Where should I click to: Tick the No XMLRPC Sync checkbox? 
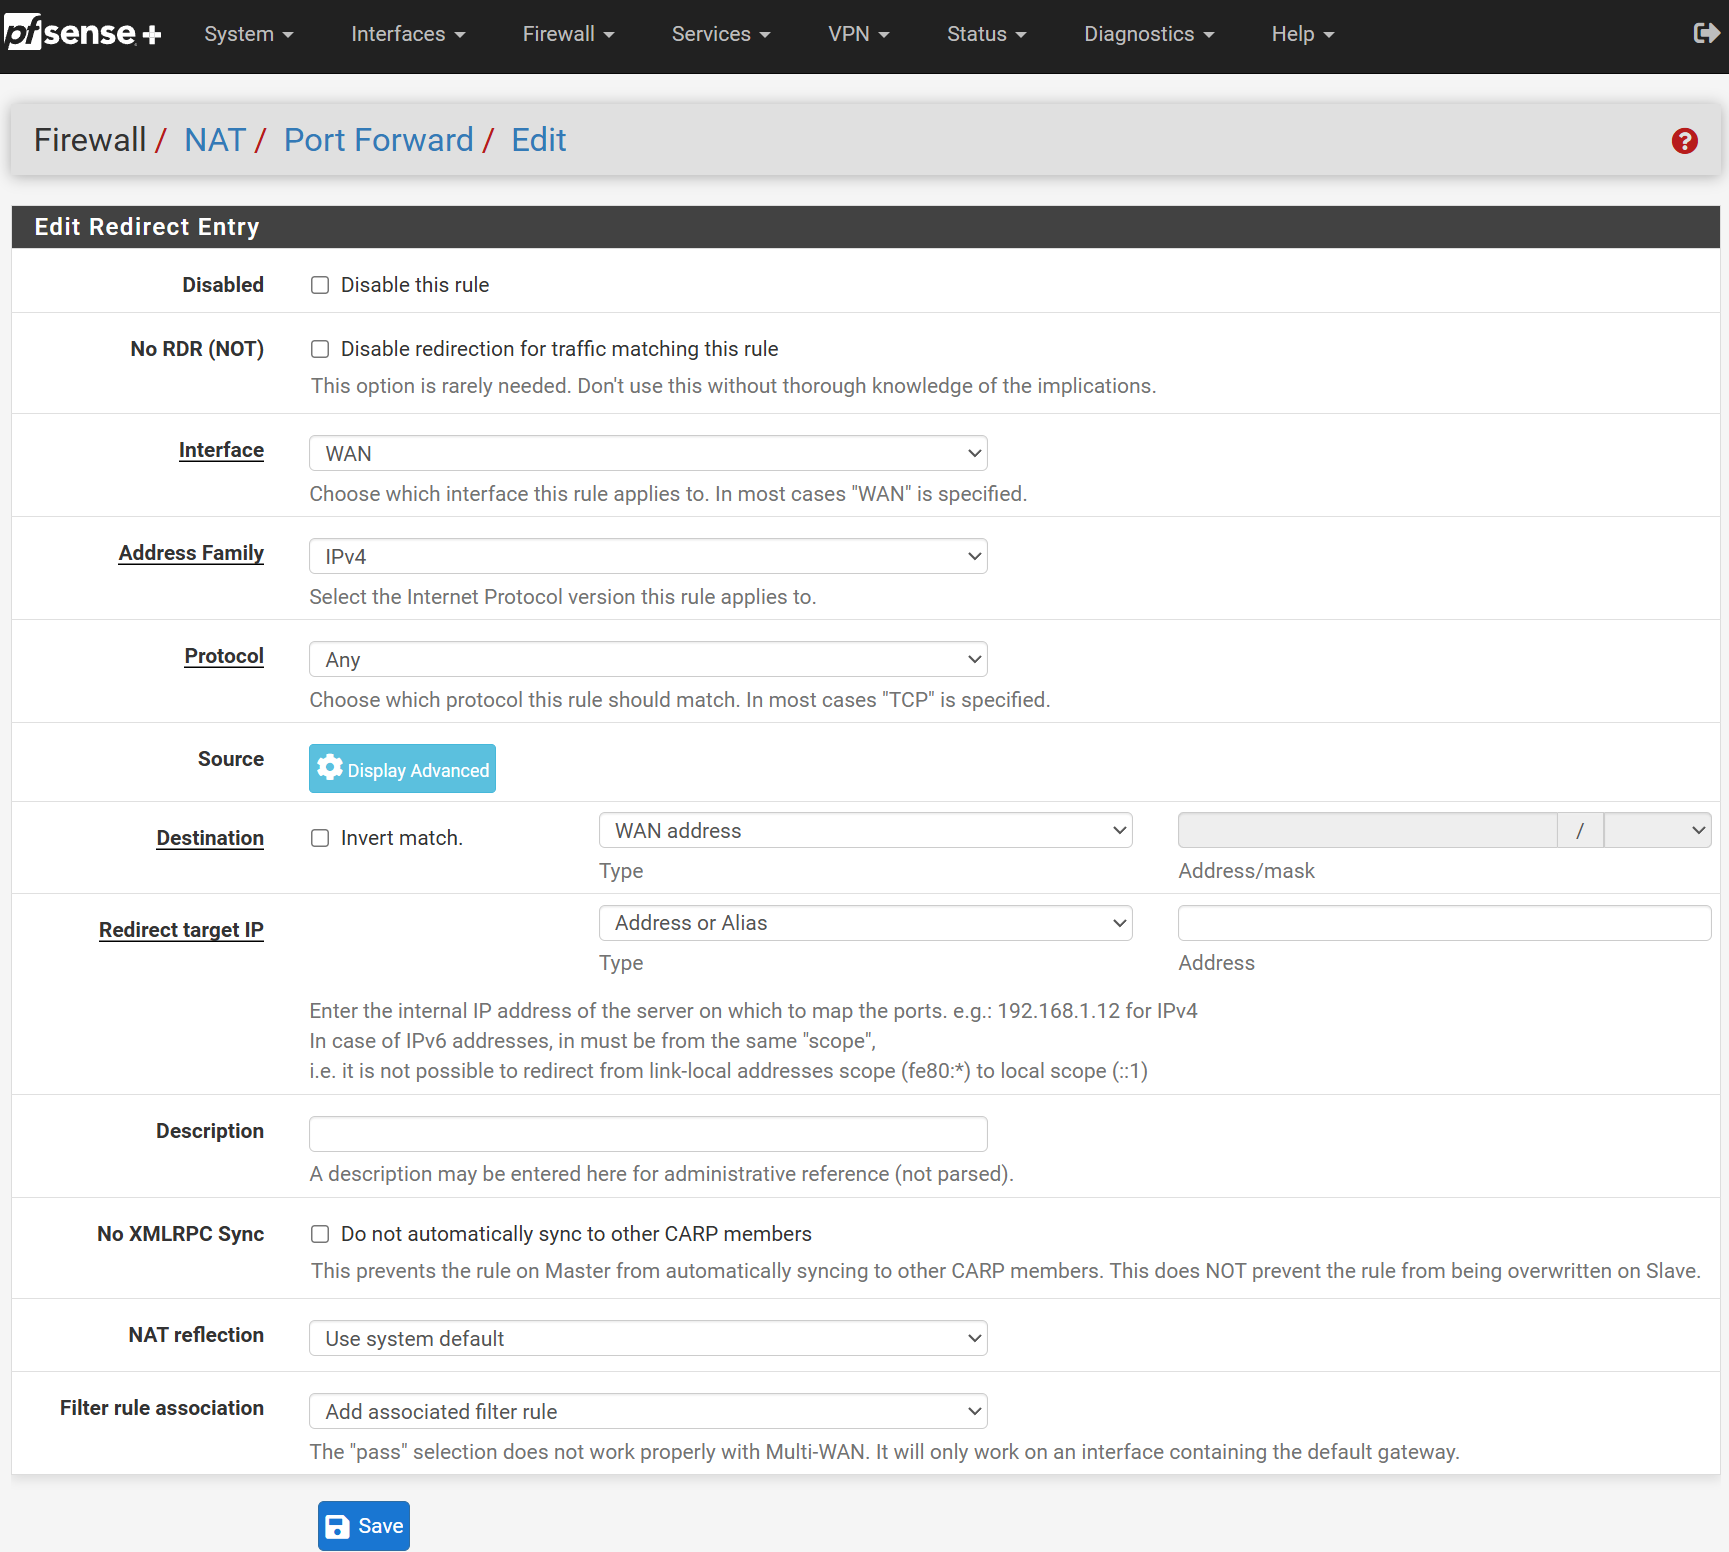(320, 1234)
